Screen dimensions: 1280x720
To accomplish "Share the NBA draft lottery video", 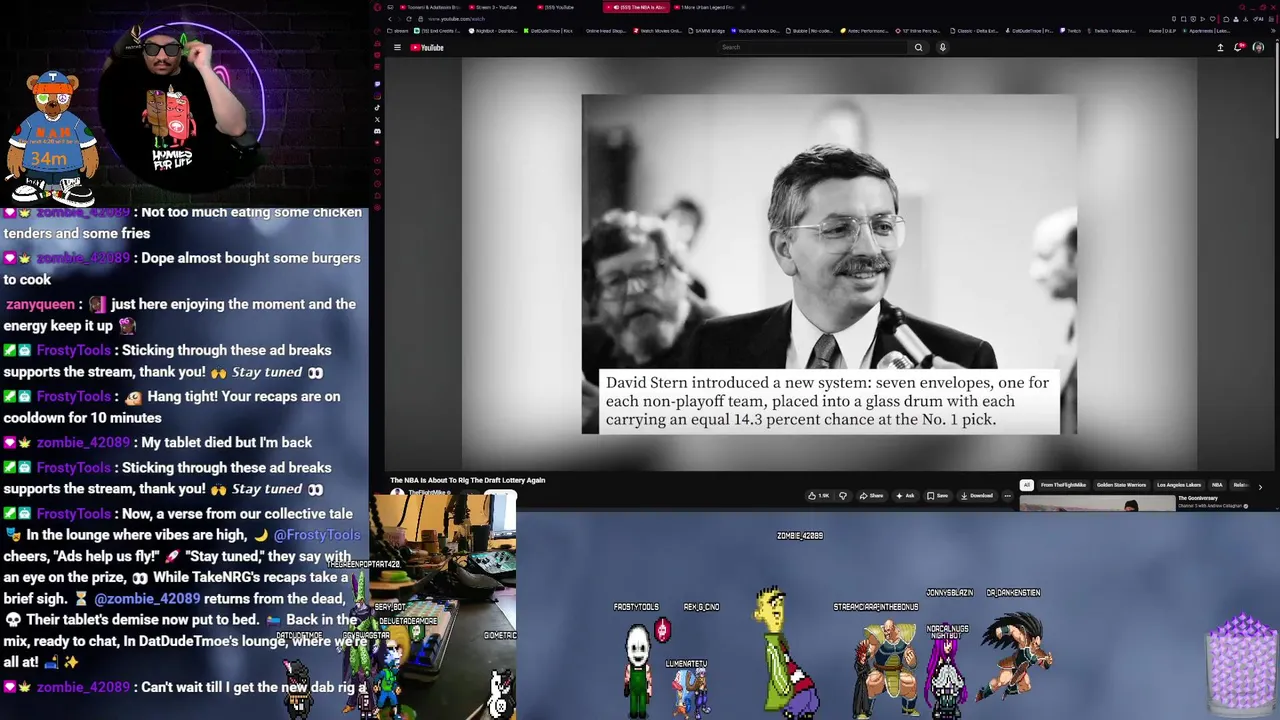I will coord(871,496).
